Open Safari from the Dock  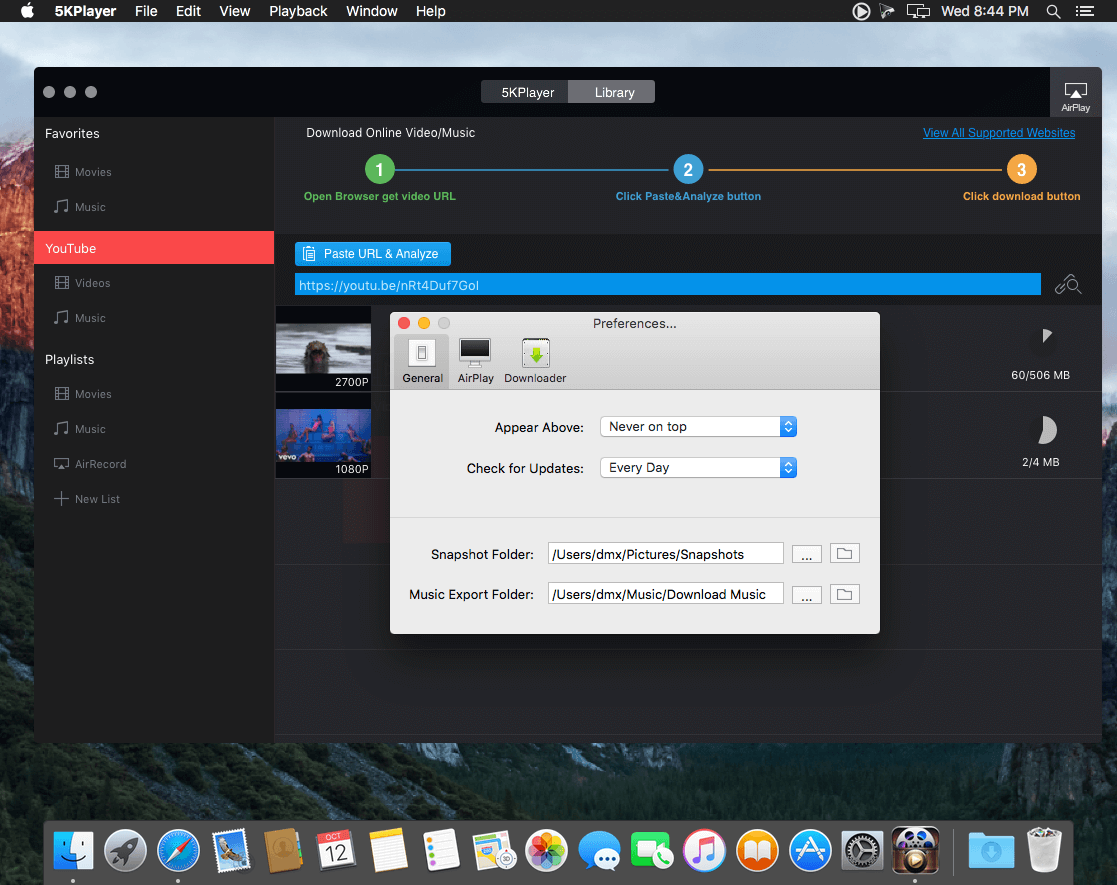pyautogui.click(x=178, y=850)
